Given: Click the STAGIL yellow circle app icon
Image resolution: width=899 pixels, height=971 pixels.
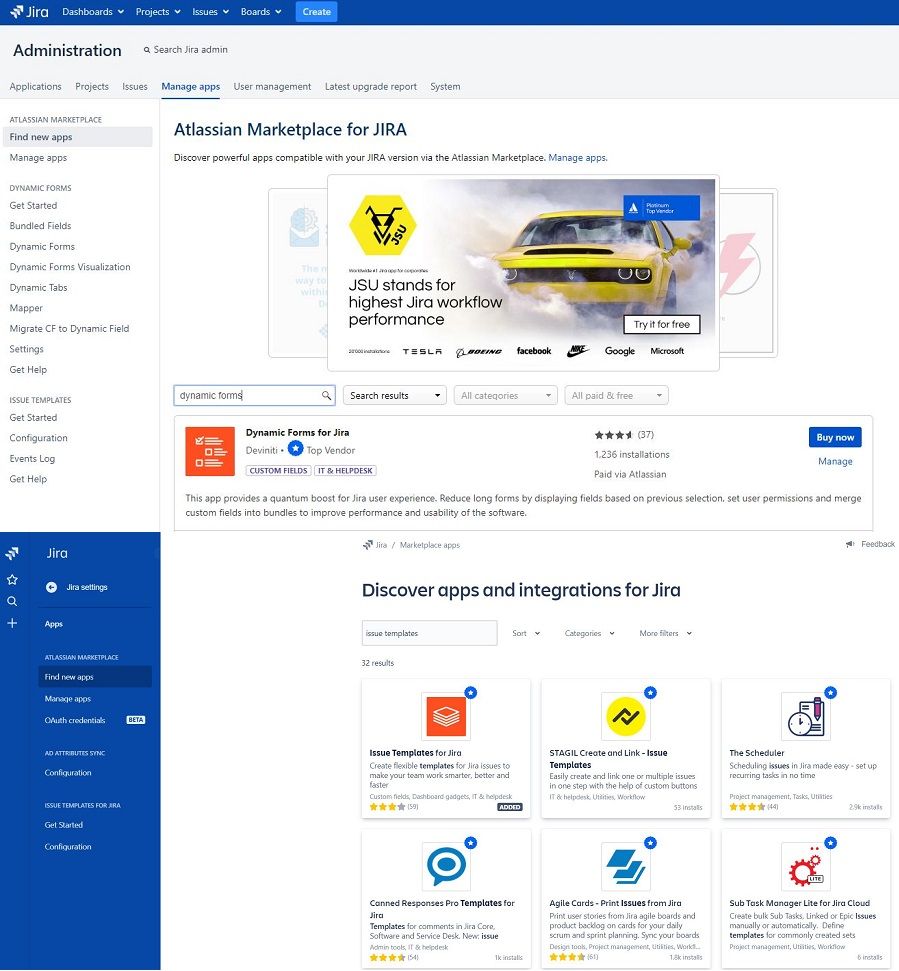Looking at the screenshot, I should pyautogui.click(x=625, y=716).
